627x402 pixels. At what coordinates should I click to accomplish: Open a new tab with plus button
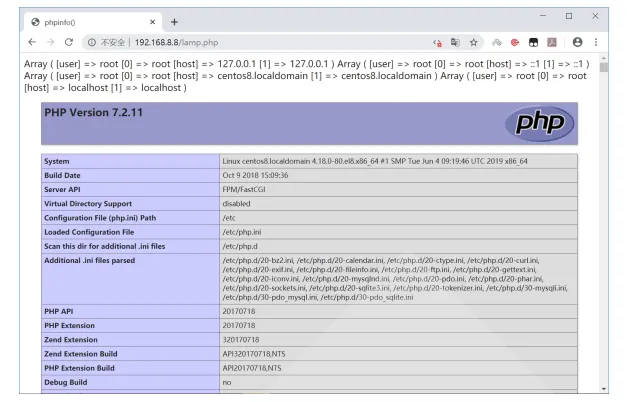point(174,22)
